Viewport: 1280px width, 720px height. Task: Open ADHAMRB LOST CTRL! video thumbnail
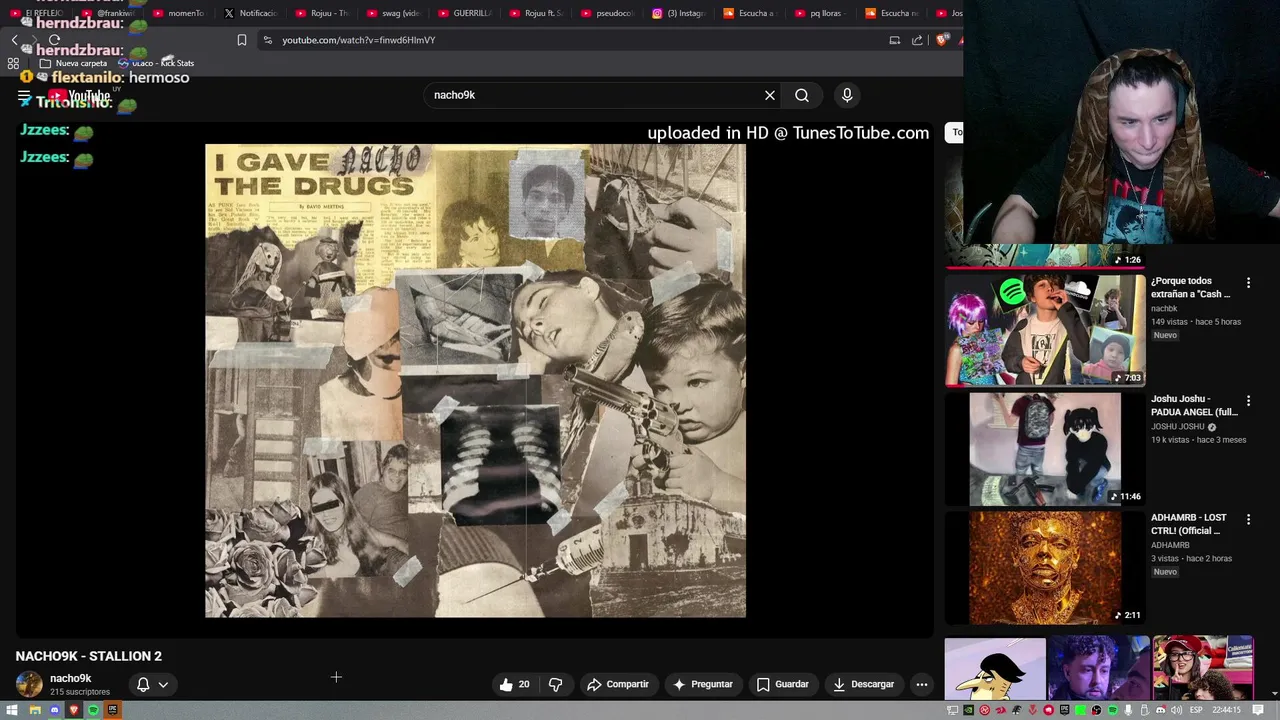(1045, 567)
